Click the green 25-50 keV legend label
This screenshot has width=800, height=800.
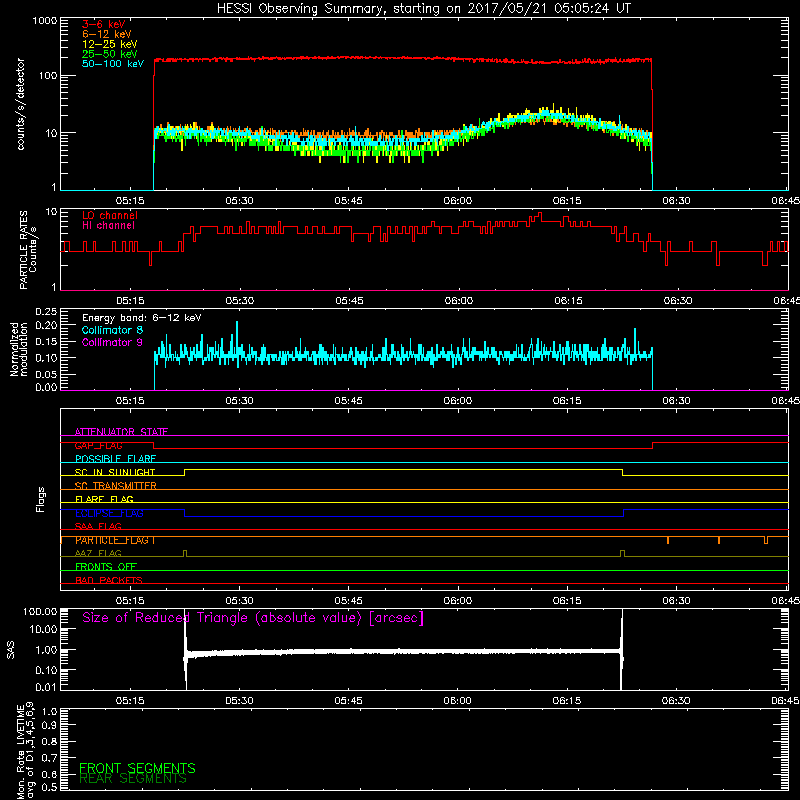pyautogui.click(x=110, y=54)
